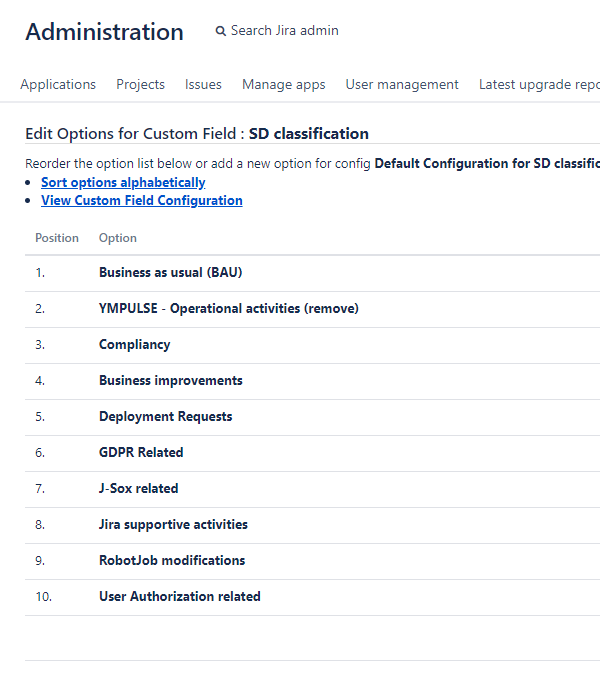Viewport: 600px width, 674px height.
Task: Click the Option column header
Action: pyautogui.click(x=118, y=238)
